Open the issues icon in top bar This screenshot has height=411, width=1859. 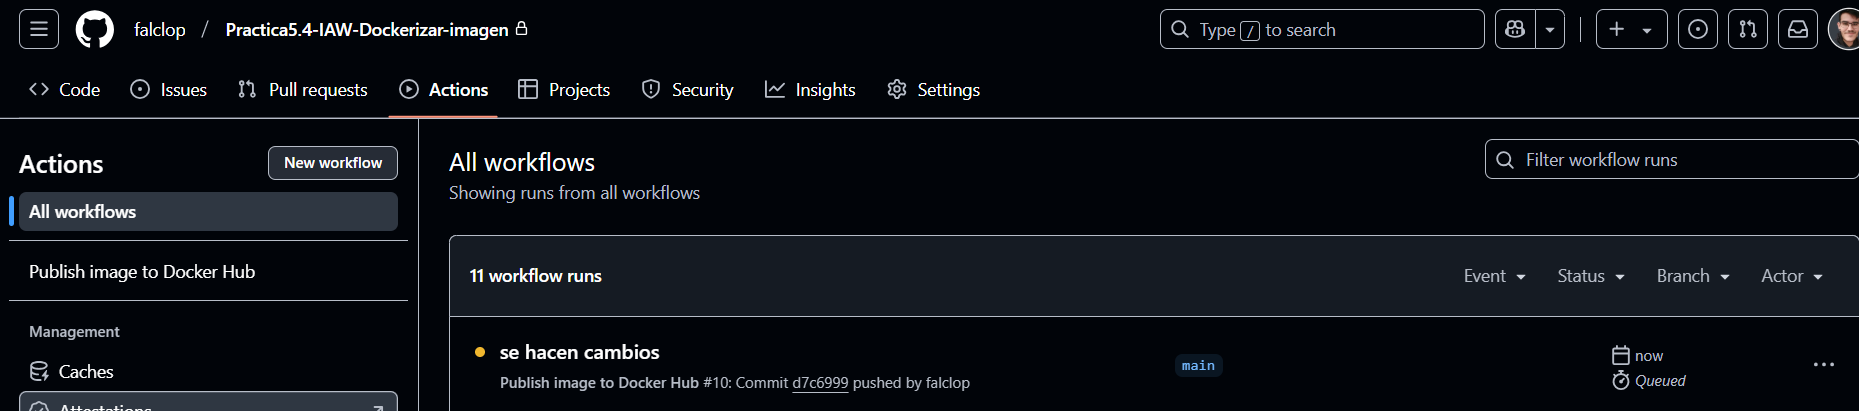(x=1697, y=29)
